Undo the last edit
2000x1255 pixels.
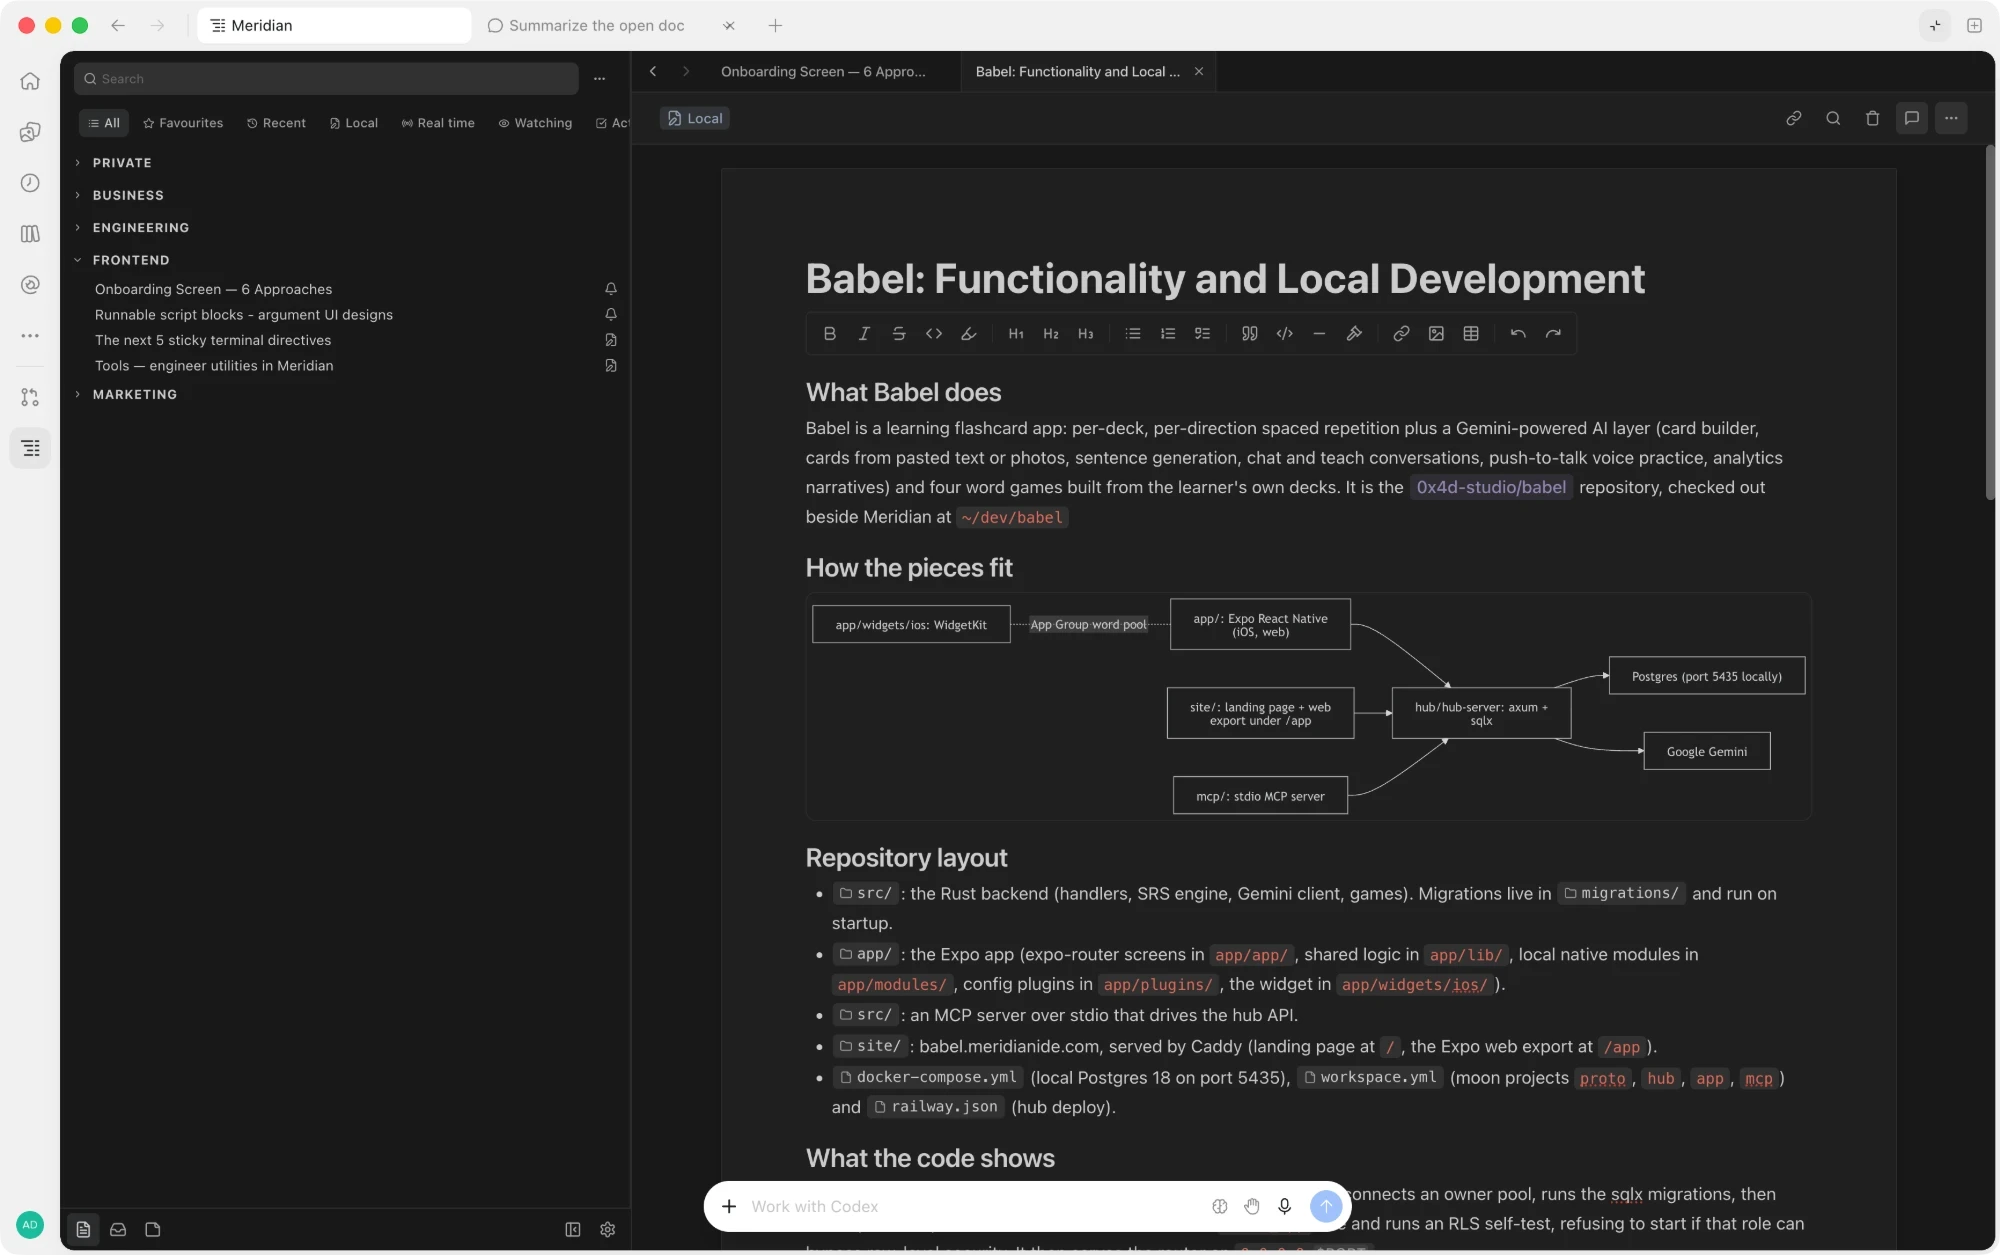[x=1518, y=334]
